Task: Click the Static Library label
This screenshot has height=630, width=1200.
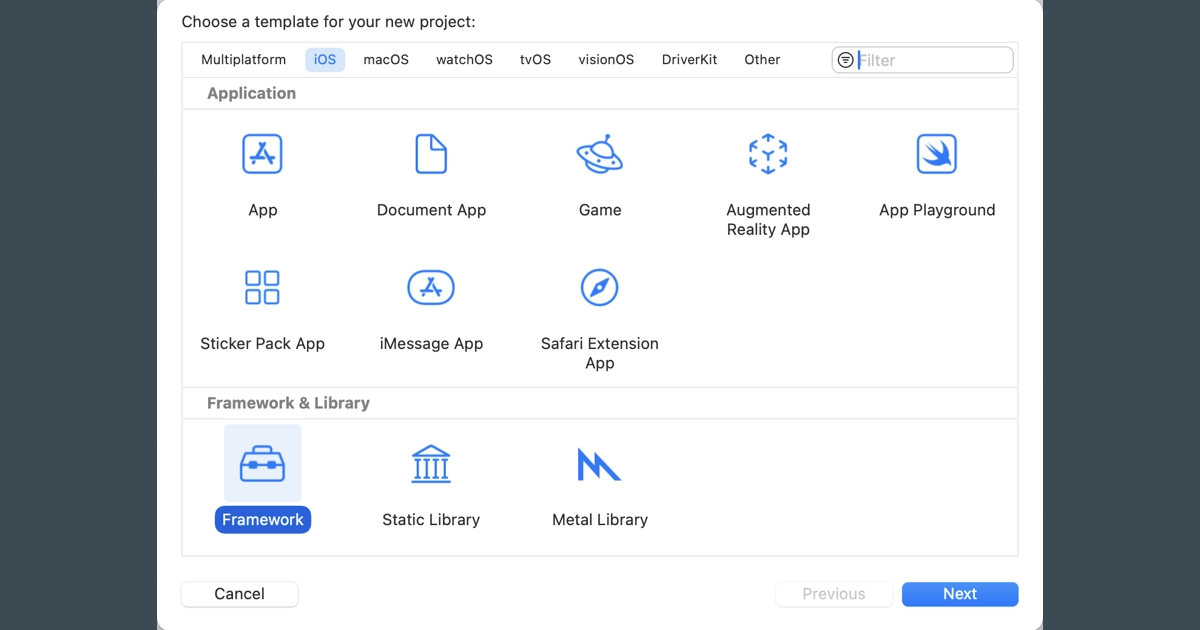Action: pyautogui.click(x=431, y=520)
